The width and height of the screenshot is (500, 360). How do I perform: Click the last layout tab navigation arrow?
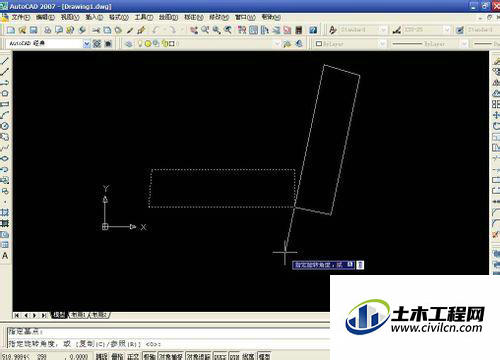click(44, 315)
